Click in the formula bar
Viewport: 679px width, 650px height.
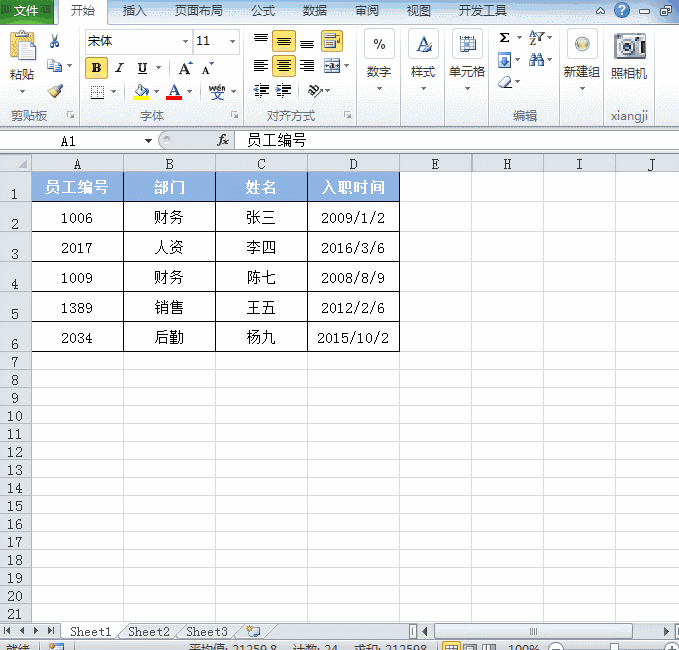pos(456,140)
